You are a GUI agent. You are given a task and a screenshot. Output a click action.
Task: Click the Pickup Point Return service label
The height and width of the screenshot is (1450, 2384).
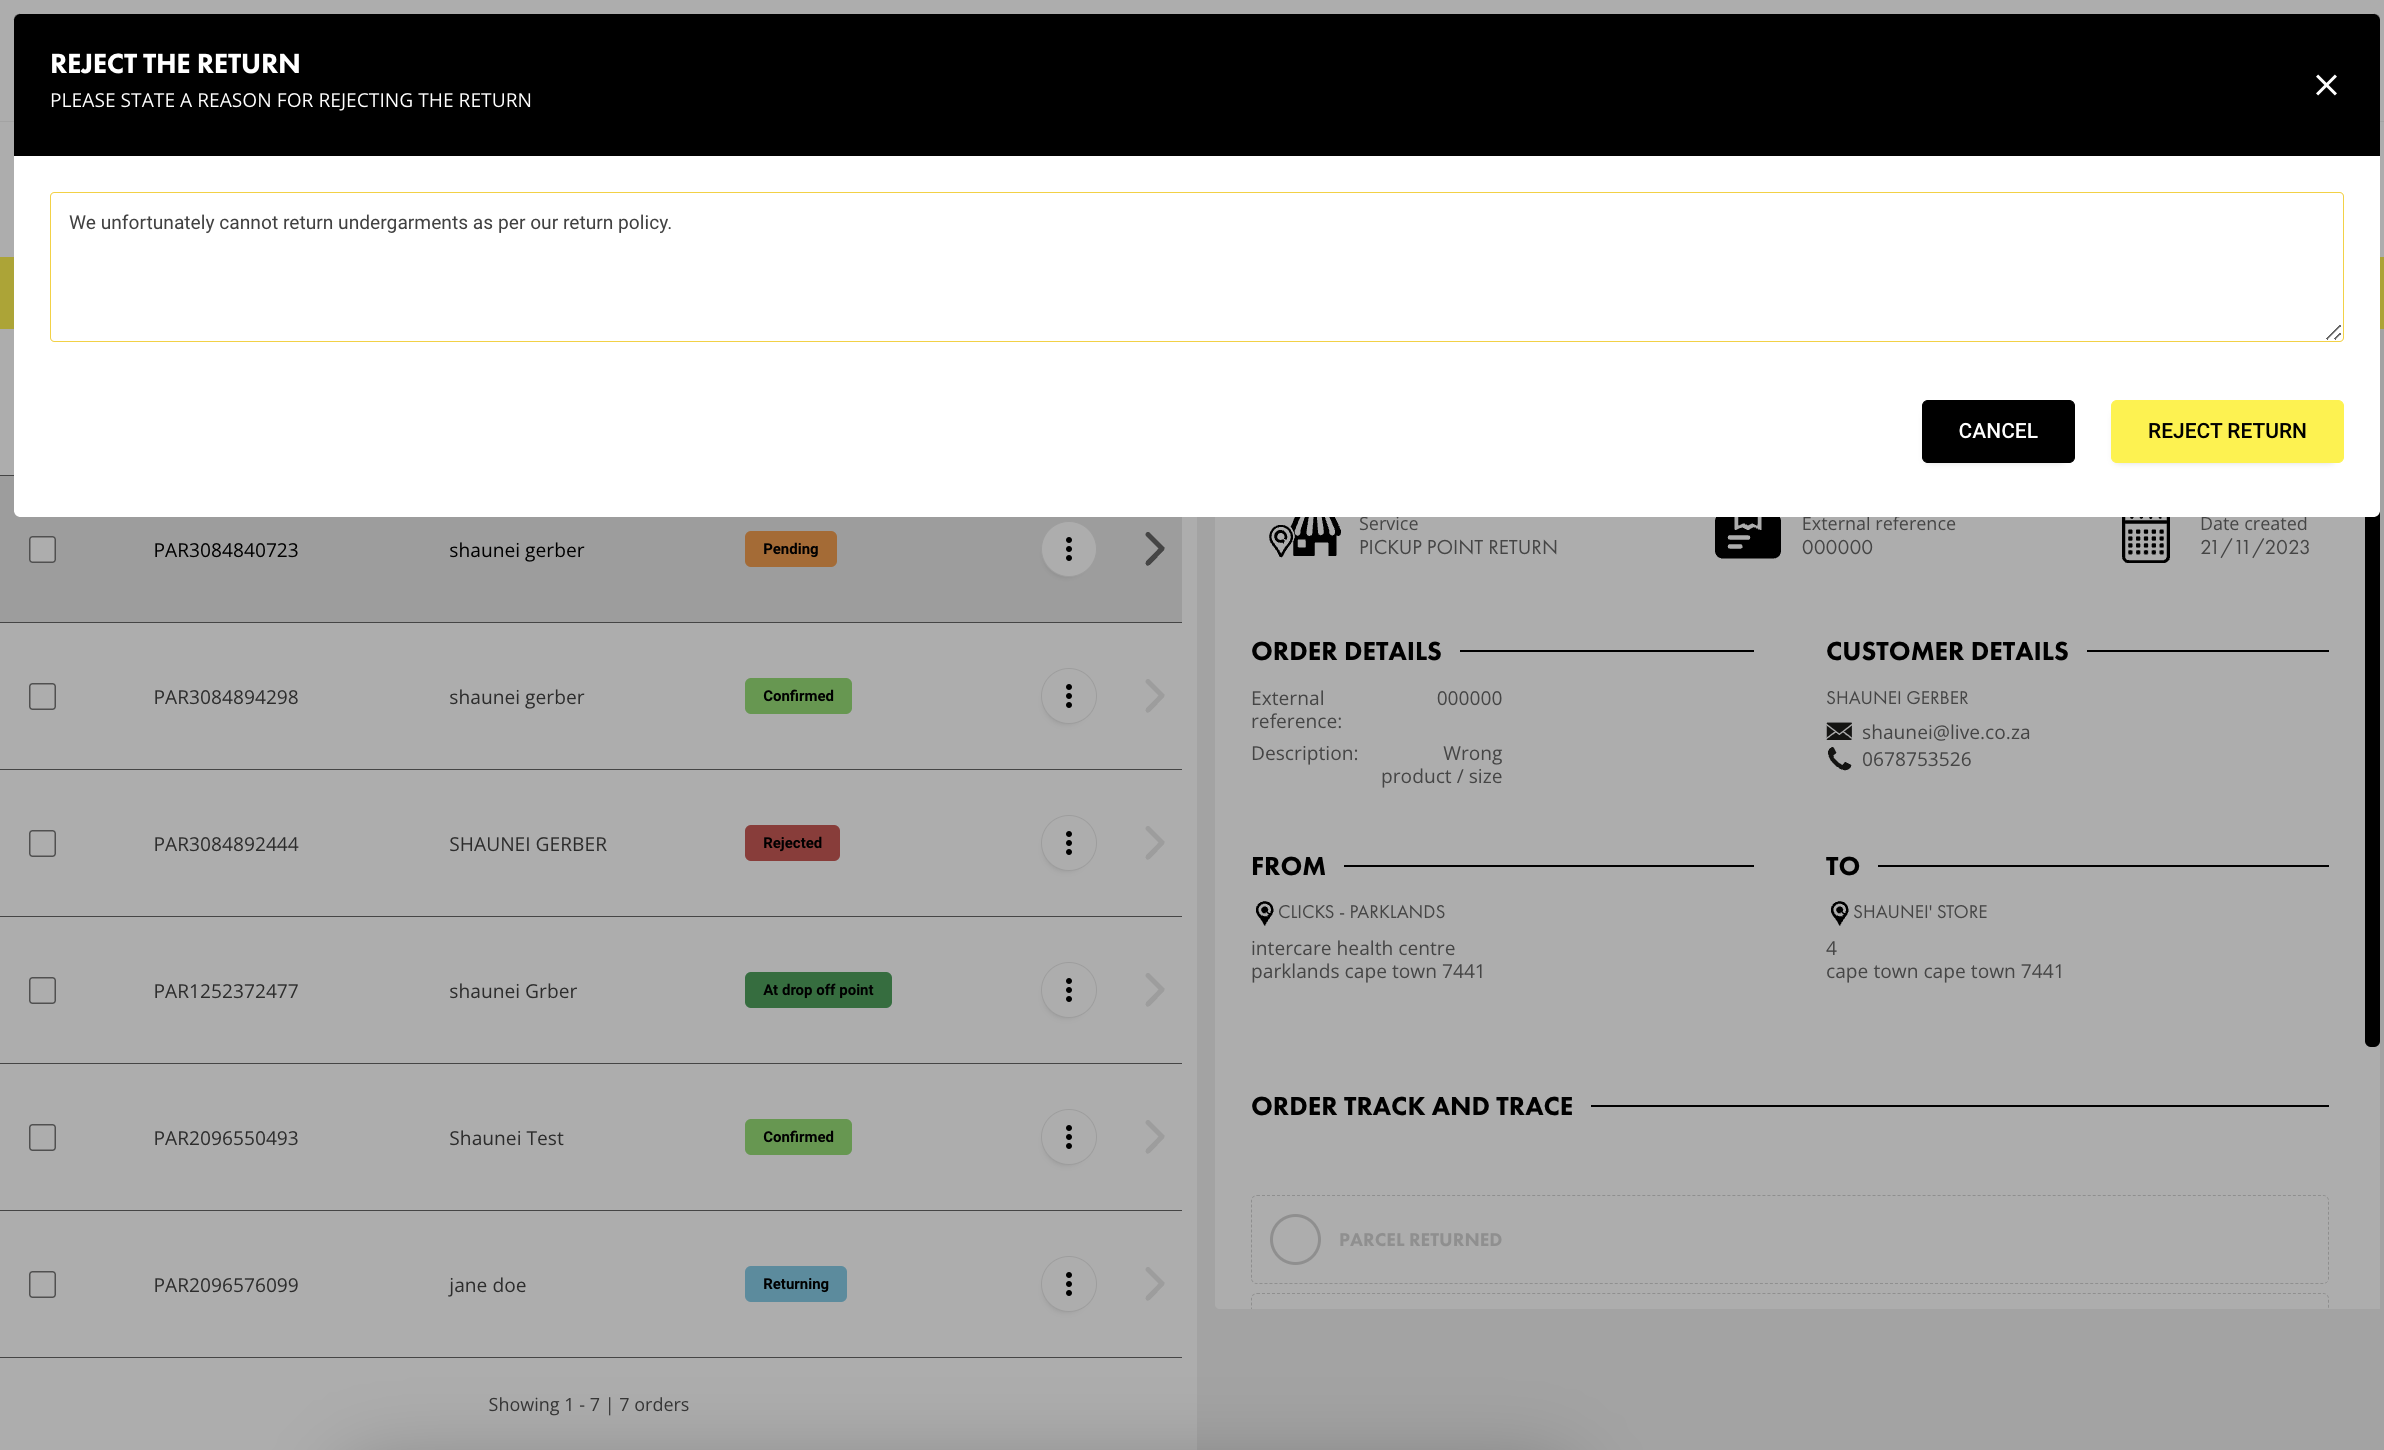click(x=1458, y=547)
